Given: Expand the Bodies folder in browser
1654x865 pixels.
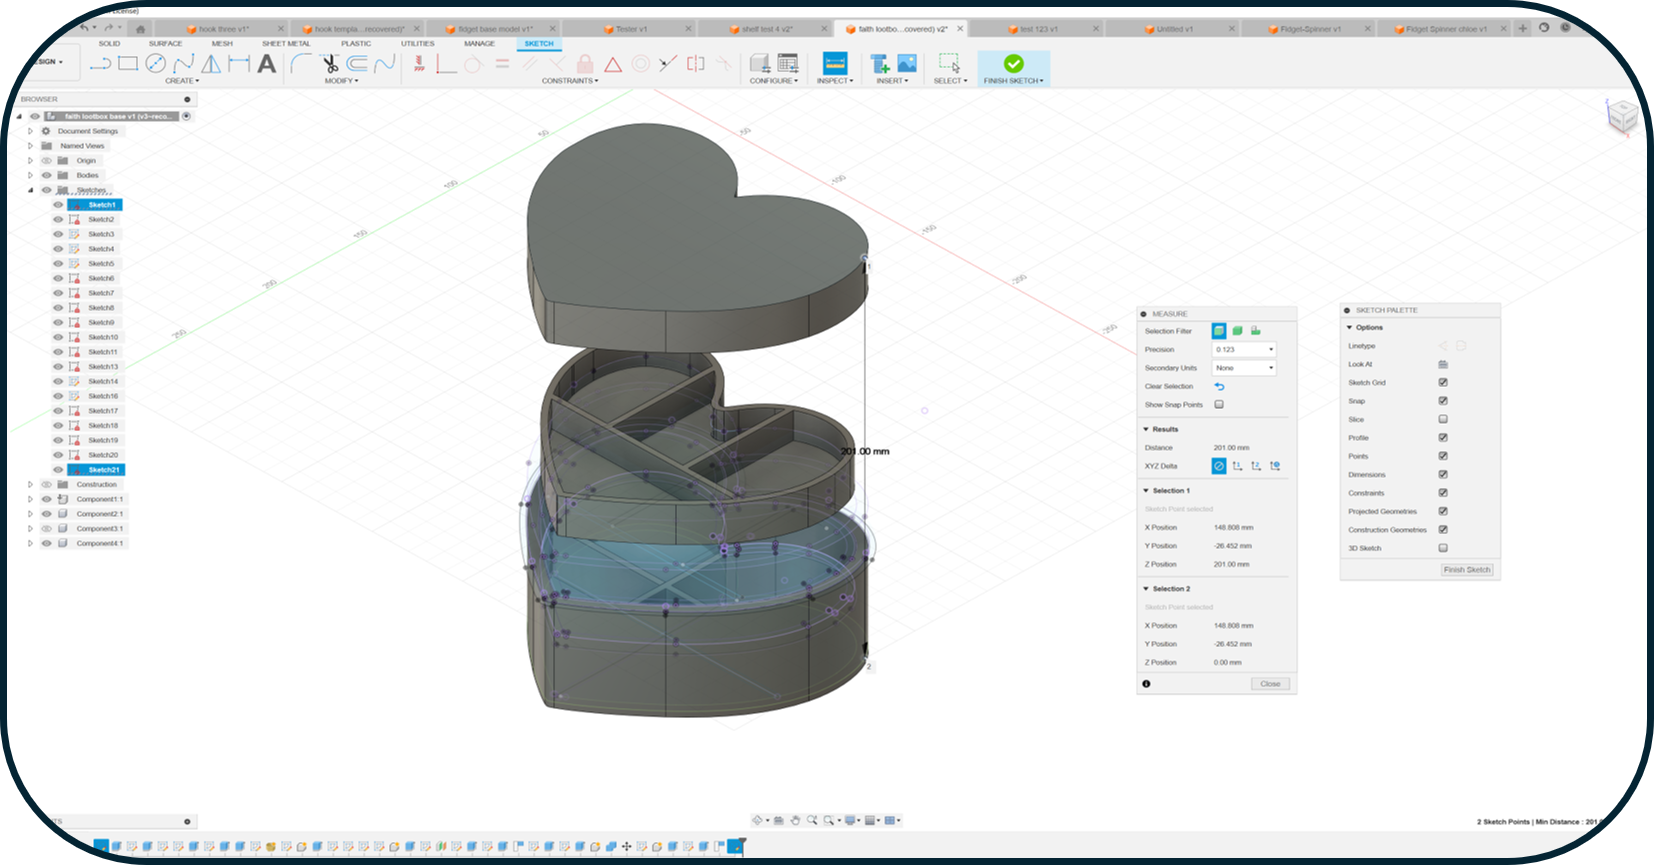Looking at the screenshot, I should click(30, 175).
